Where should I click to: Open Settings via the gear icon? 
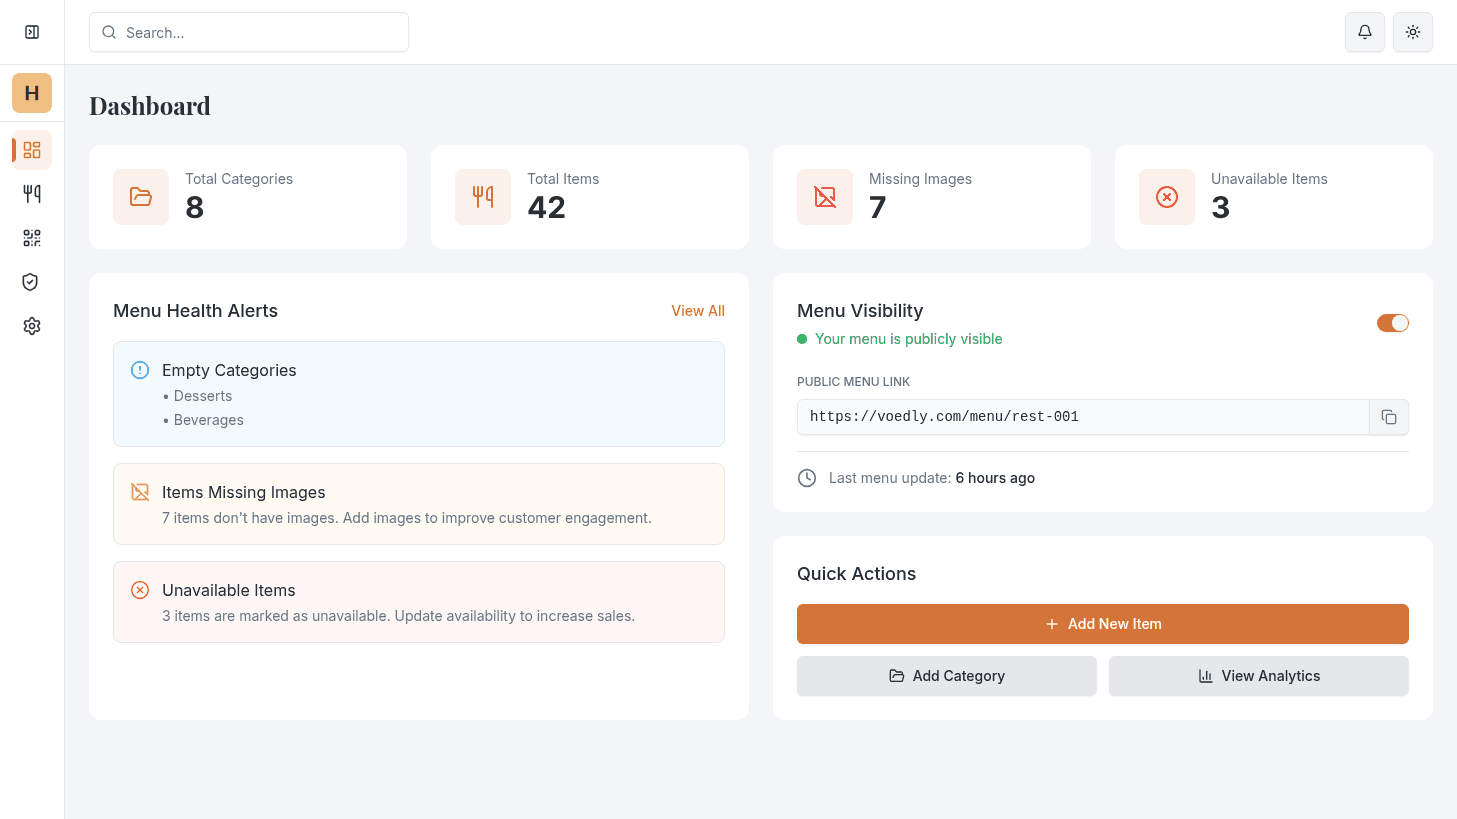31,325
